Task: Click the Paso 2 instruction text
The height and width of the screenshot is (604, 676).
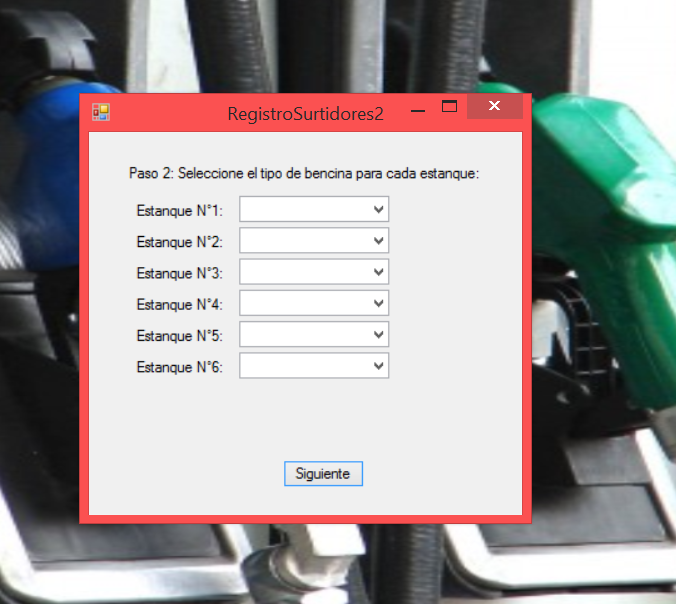Action: [305, 173]
